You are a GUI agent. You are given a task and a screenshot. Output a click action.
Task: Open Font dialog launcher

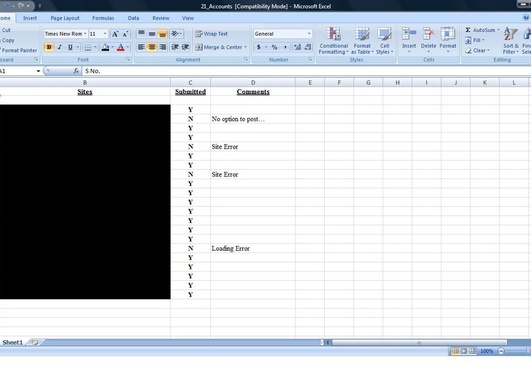point(128,60)
